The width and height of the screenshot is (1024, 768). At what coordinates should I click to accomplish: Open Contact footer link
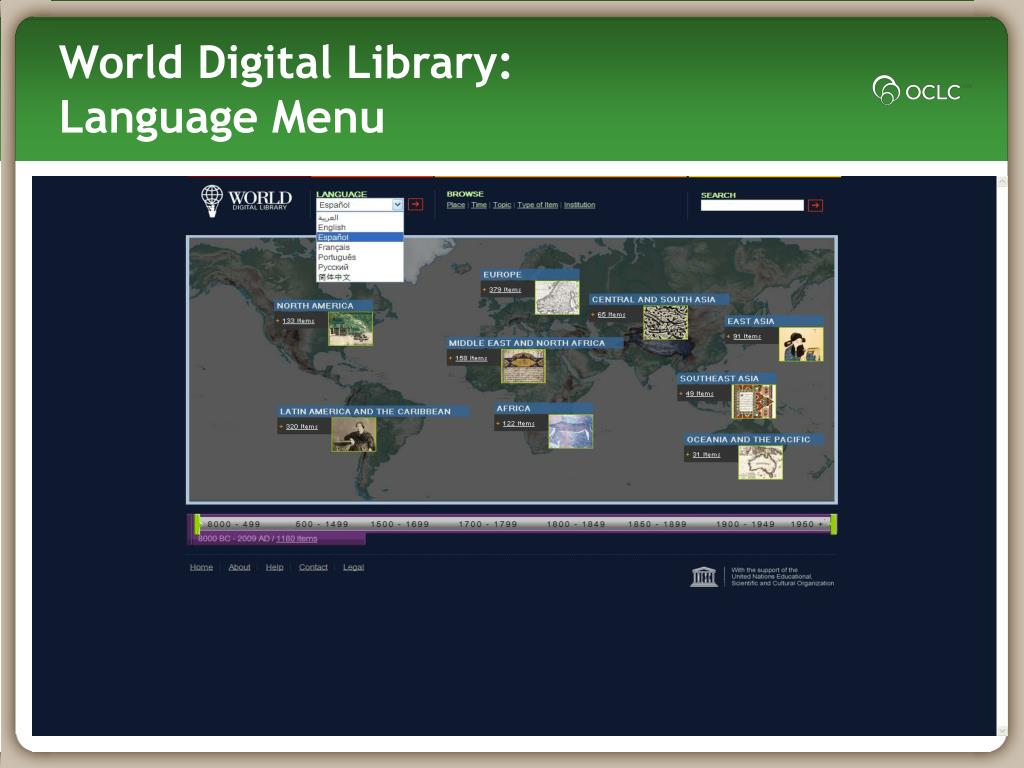pyautogui.click(x=313, y=567)
